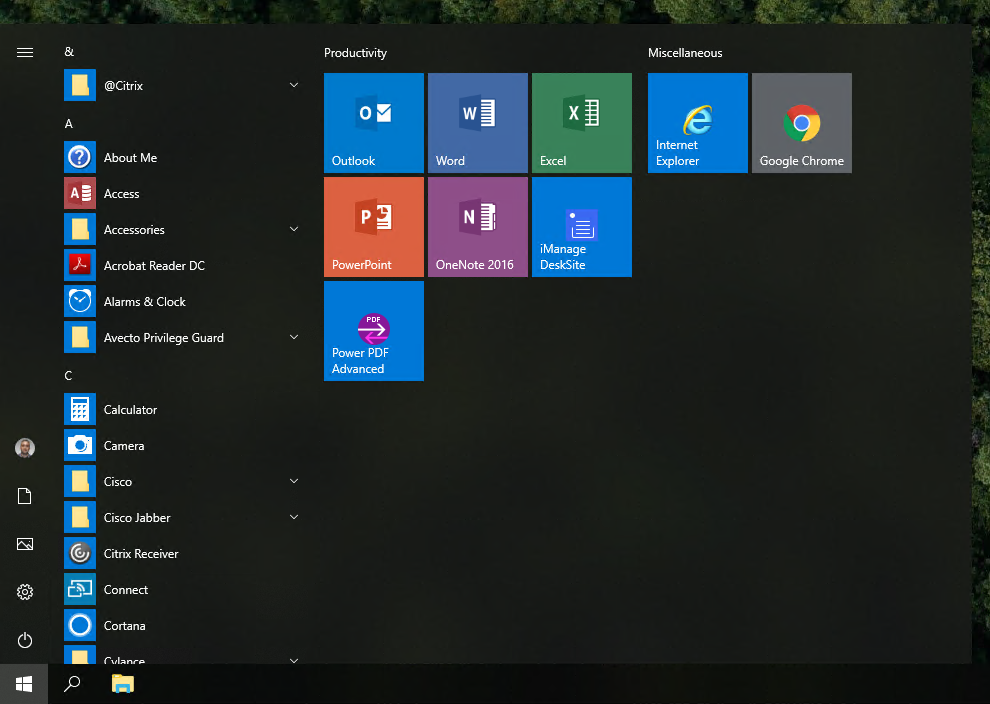Click the & letter header
The height and width of the screenshot is (704, 990).
(x=69, y=52)
